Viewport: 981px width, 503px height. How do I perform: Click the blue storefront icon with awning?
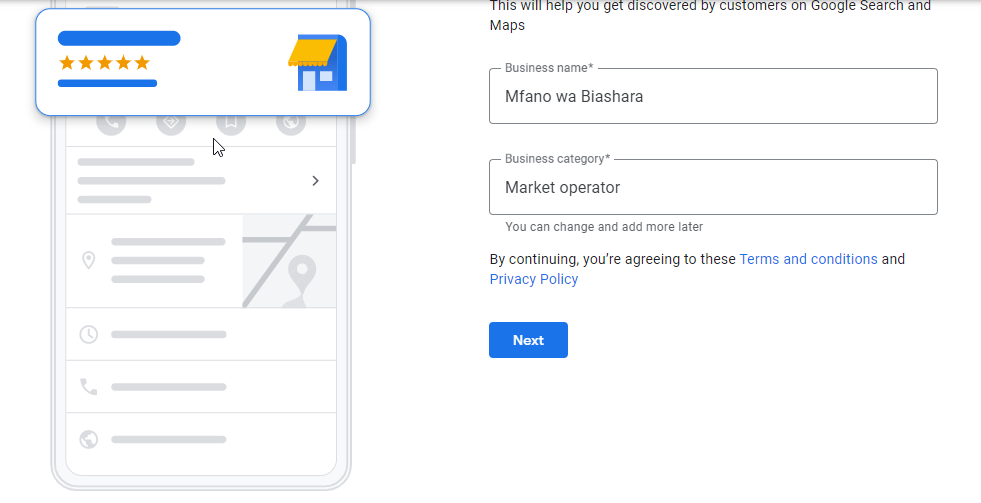pos(317,63)
